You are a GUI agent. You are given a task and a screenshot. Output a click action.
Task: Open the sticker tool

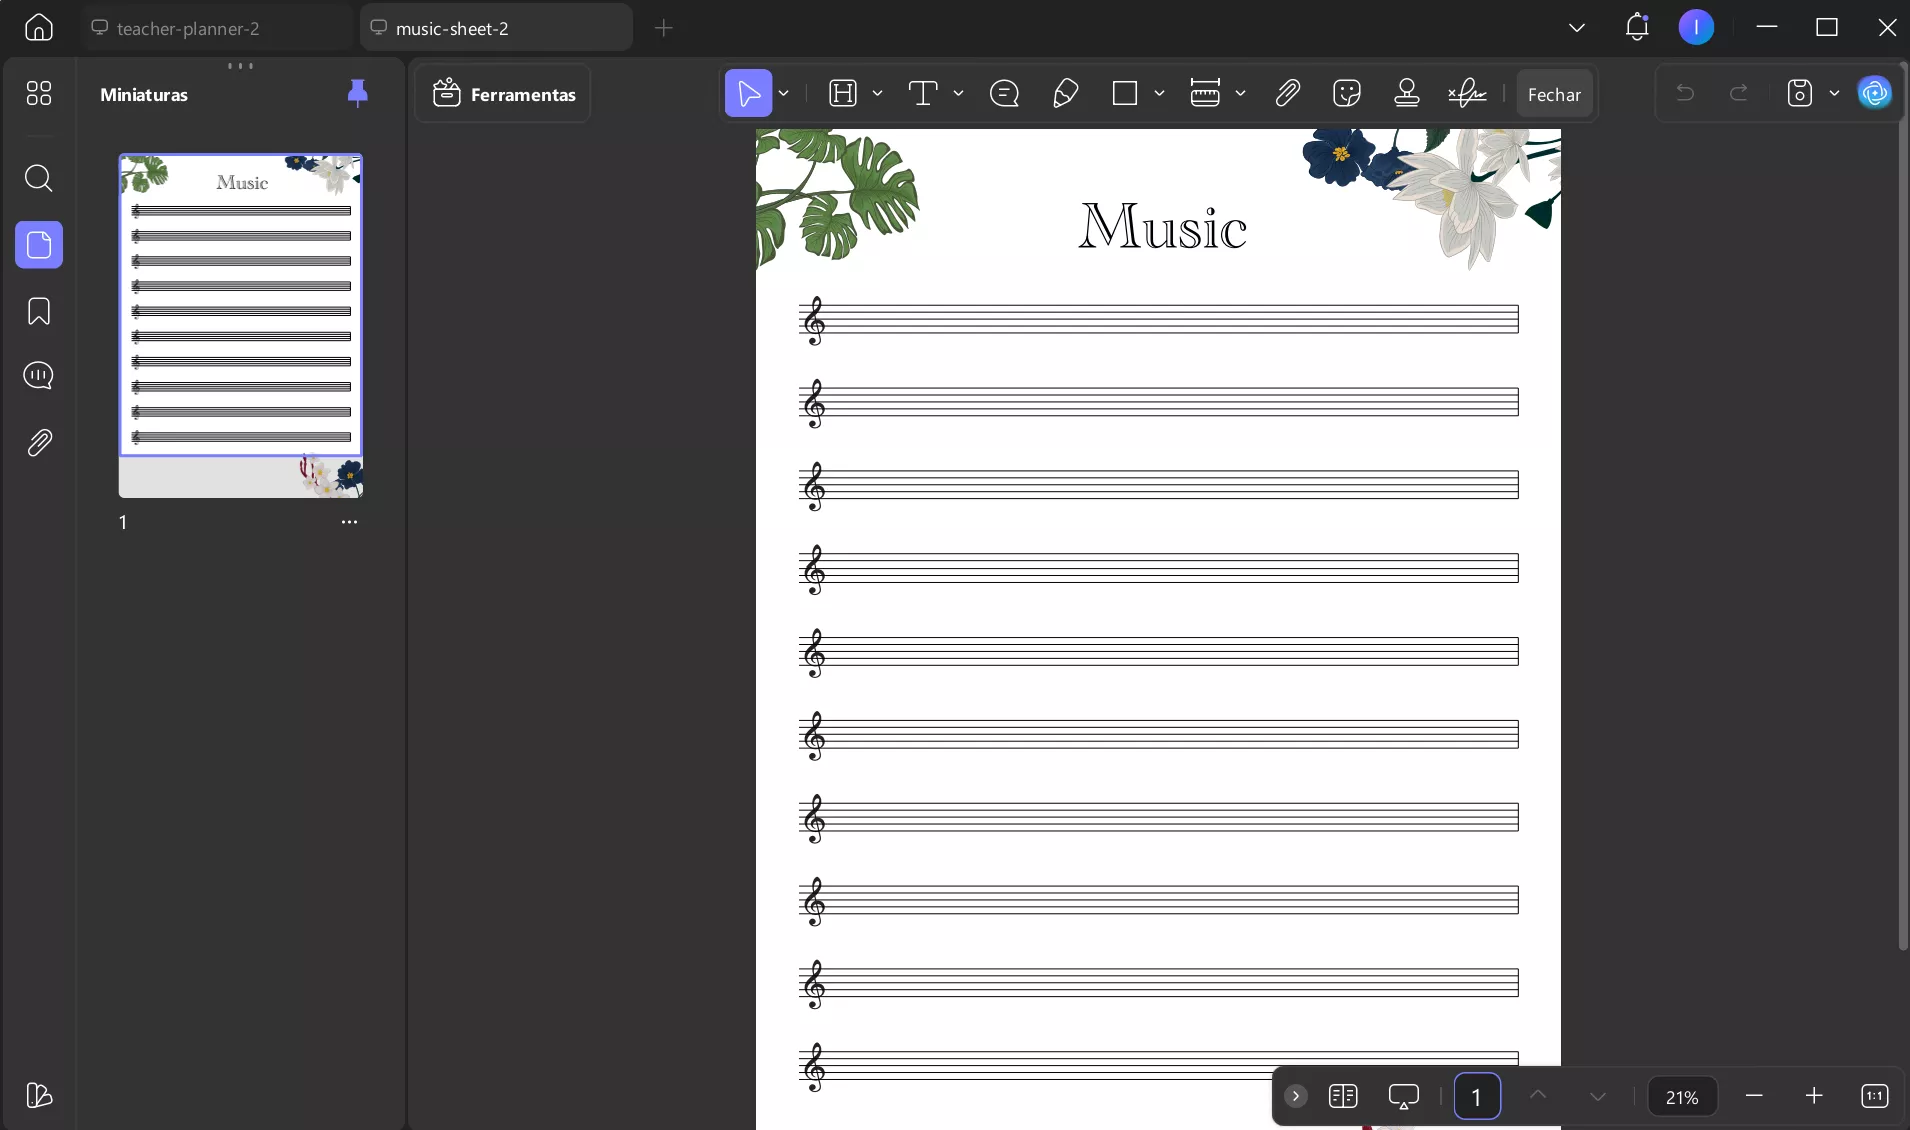coord(1346,93)
